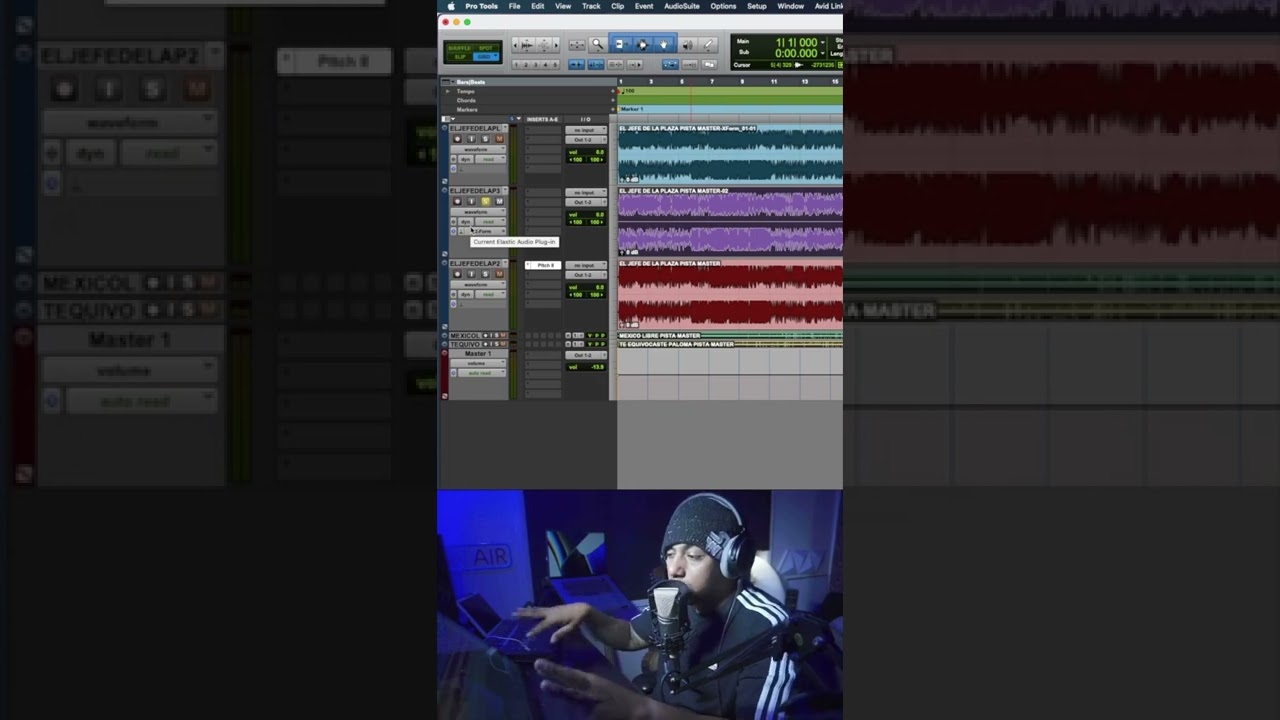Viewport: 1280px width, 720px height.
Task: Click the MIDI zoom icon
Action: click(543, 45)
